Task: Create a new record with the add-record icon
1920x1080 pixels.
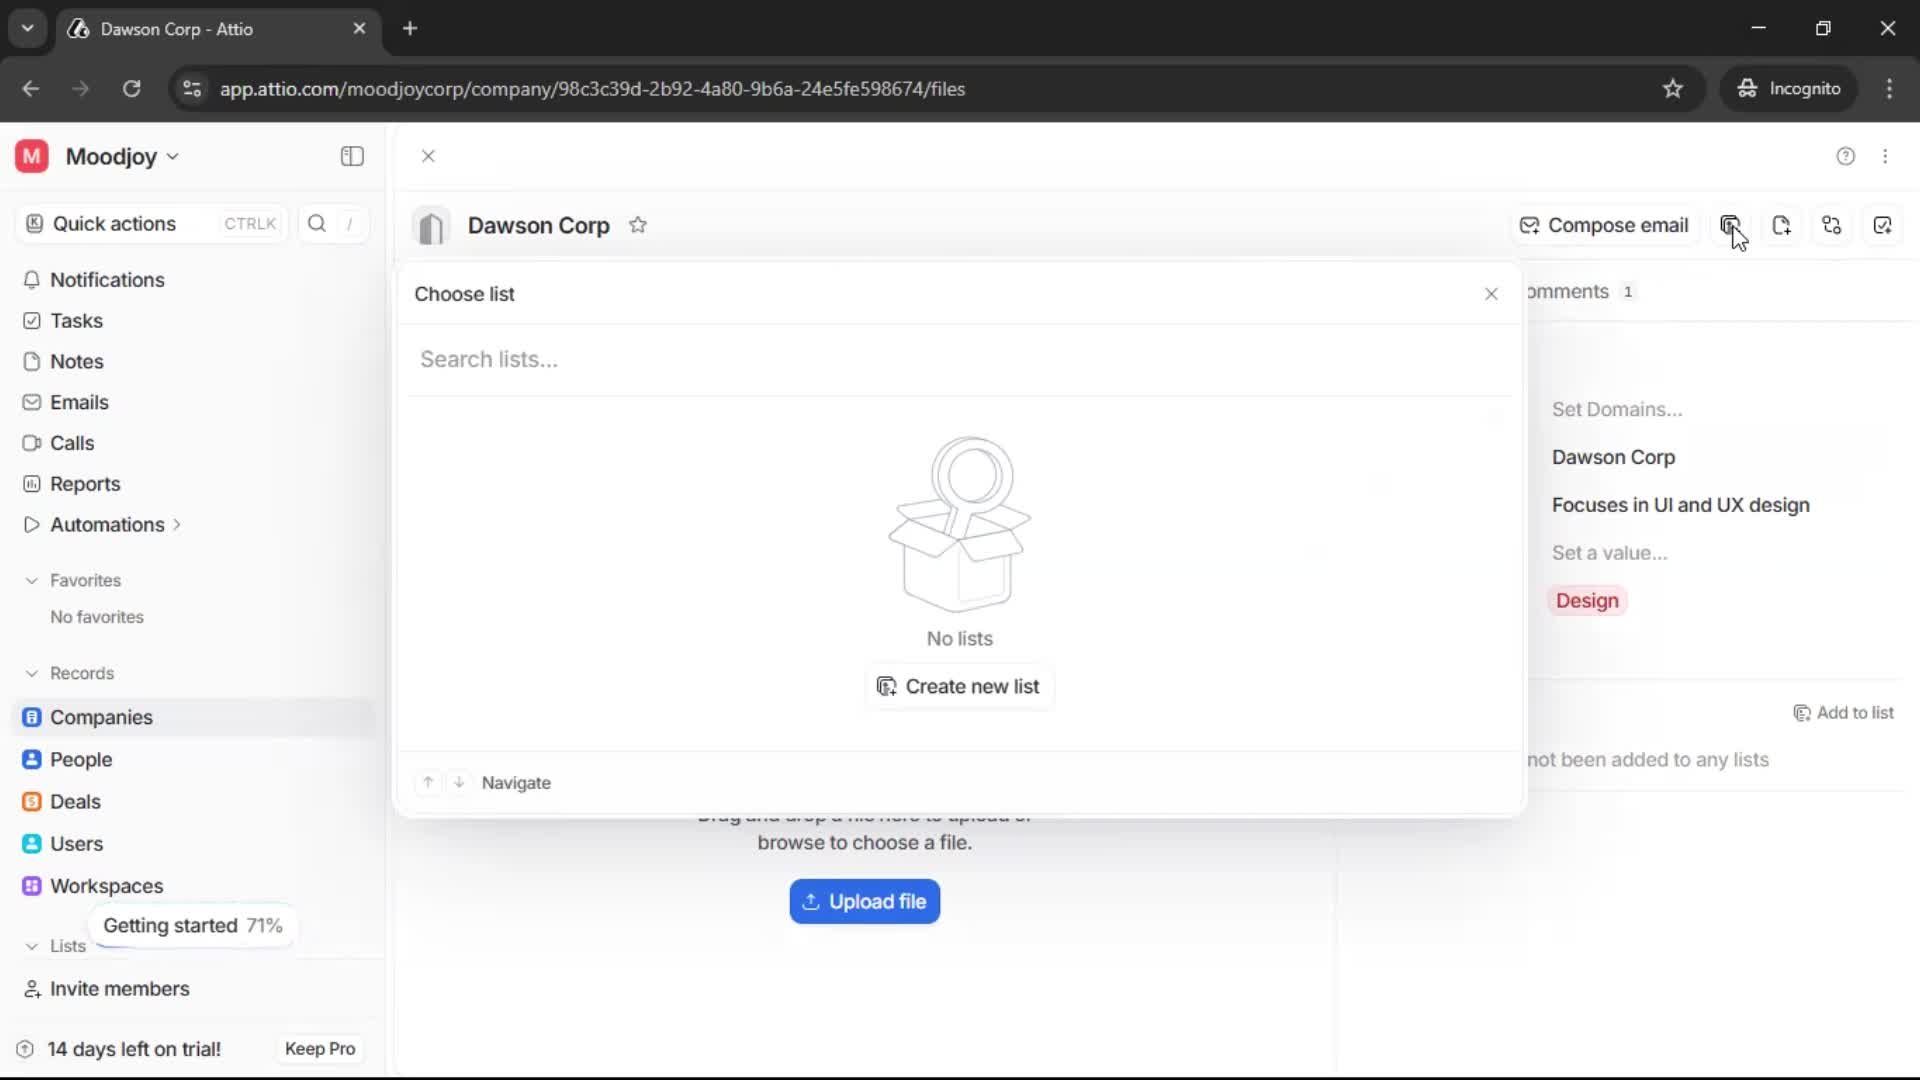Action: click(x=1783, y=225)
